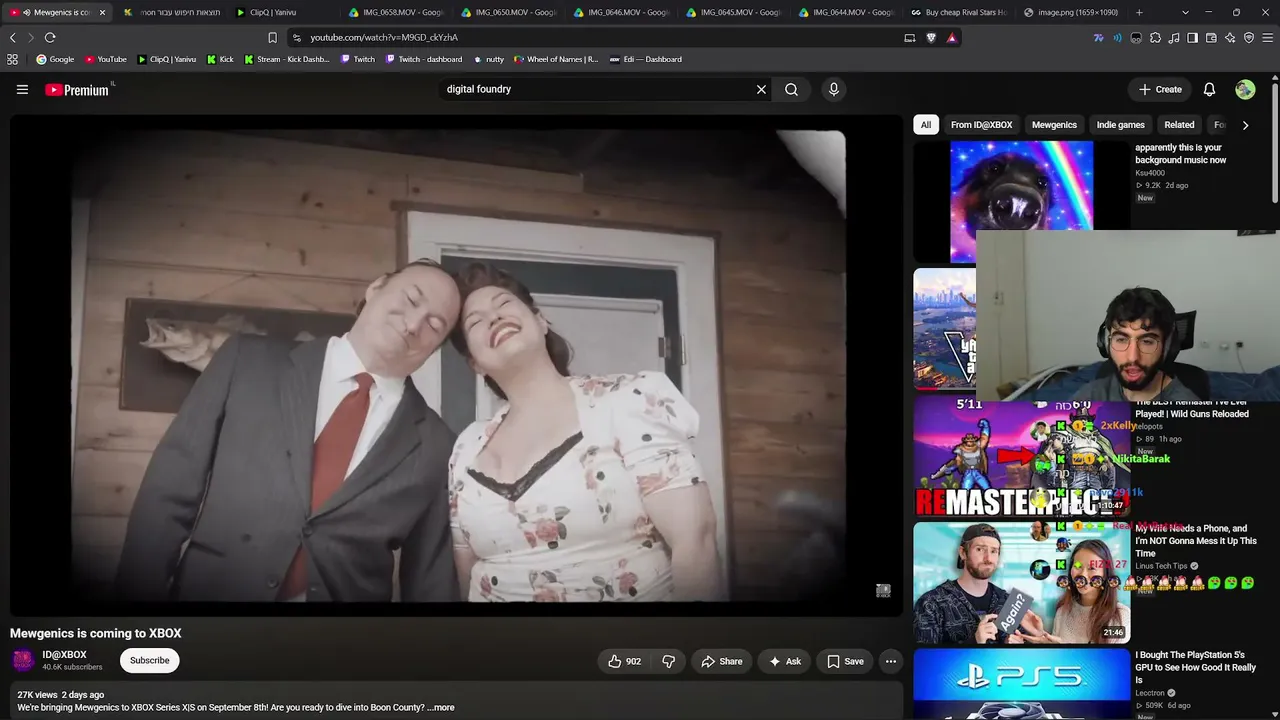Image resolution: width=1280 pixels, height=720 pixels.
Task: Open the PlayStation 5 GPU video thumbnail
Action: click(x=1021, y=684)
